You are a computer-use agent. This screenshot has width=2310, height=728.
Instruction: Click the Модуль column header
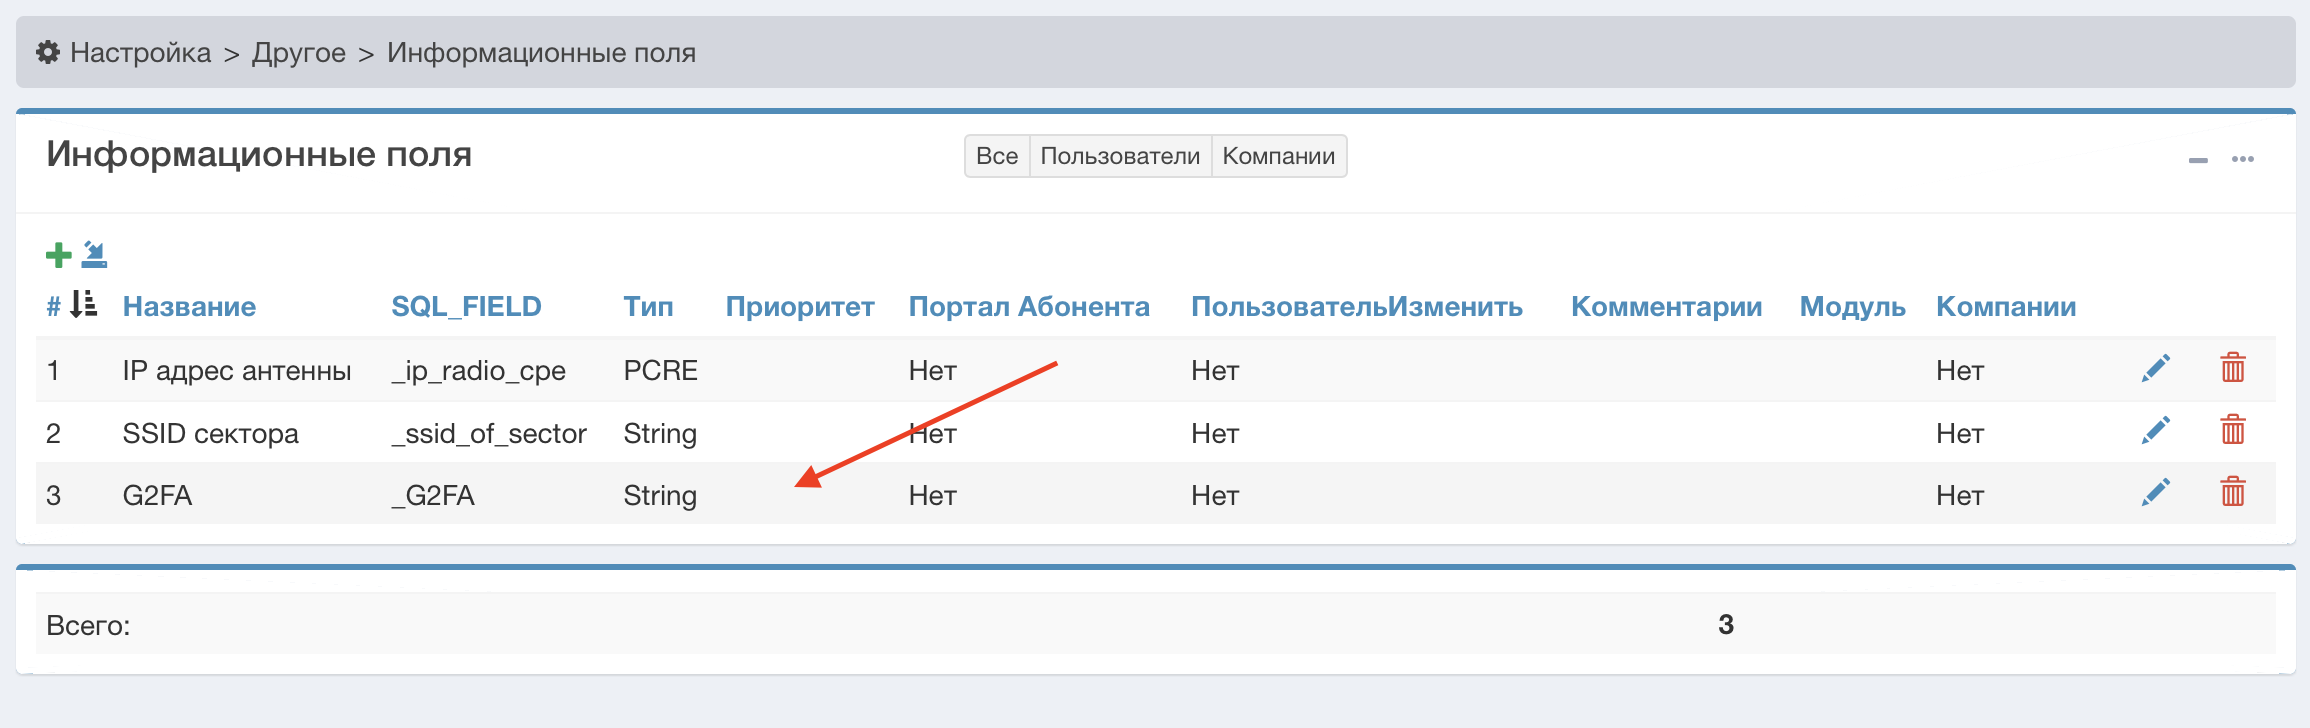click(x=1852, y=306)
